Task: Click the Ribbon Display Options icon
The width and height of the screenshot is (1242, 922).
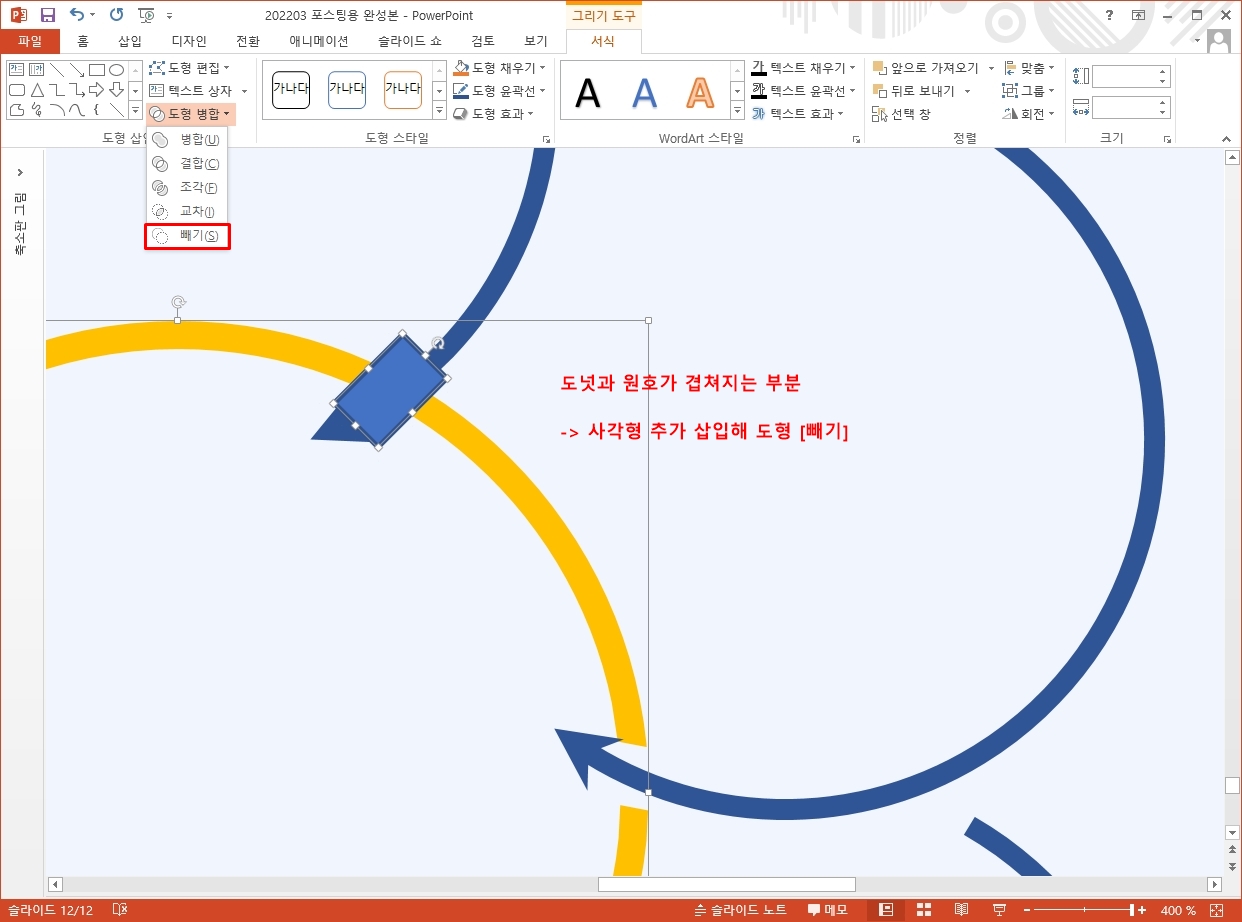Action: (x=1139, y=15)
